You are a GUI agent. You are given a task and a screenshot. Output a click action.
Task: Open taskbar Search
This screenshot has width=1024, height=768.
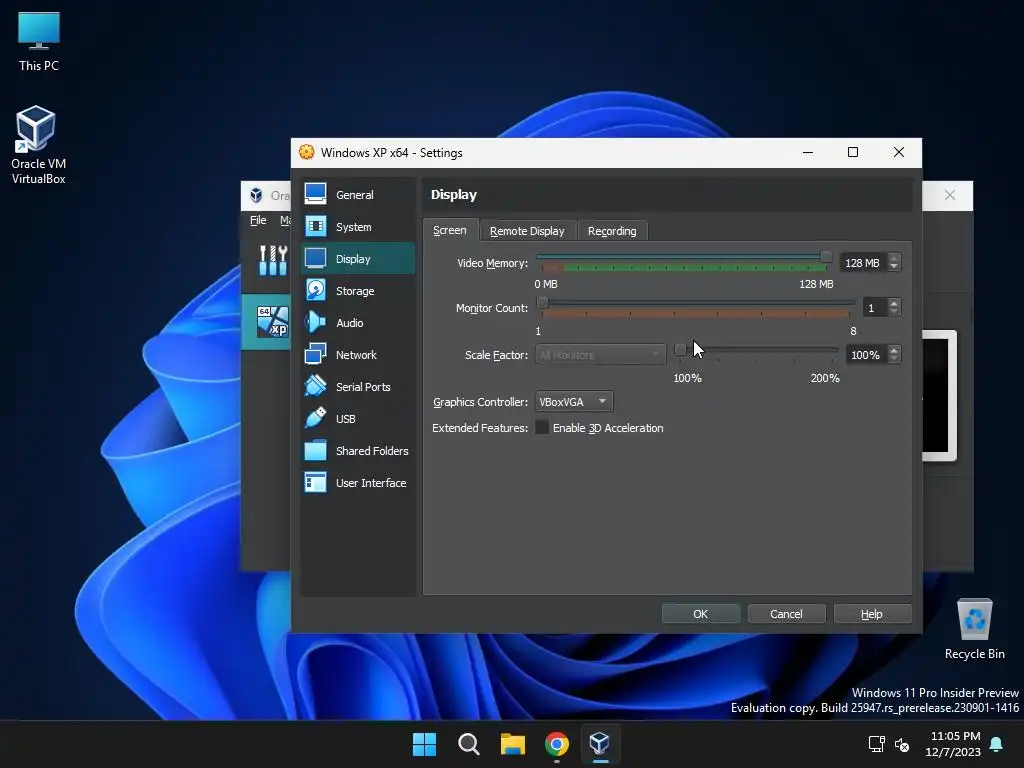[468, 744]
